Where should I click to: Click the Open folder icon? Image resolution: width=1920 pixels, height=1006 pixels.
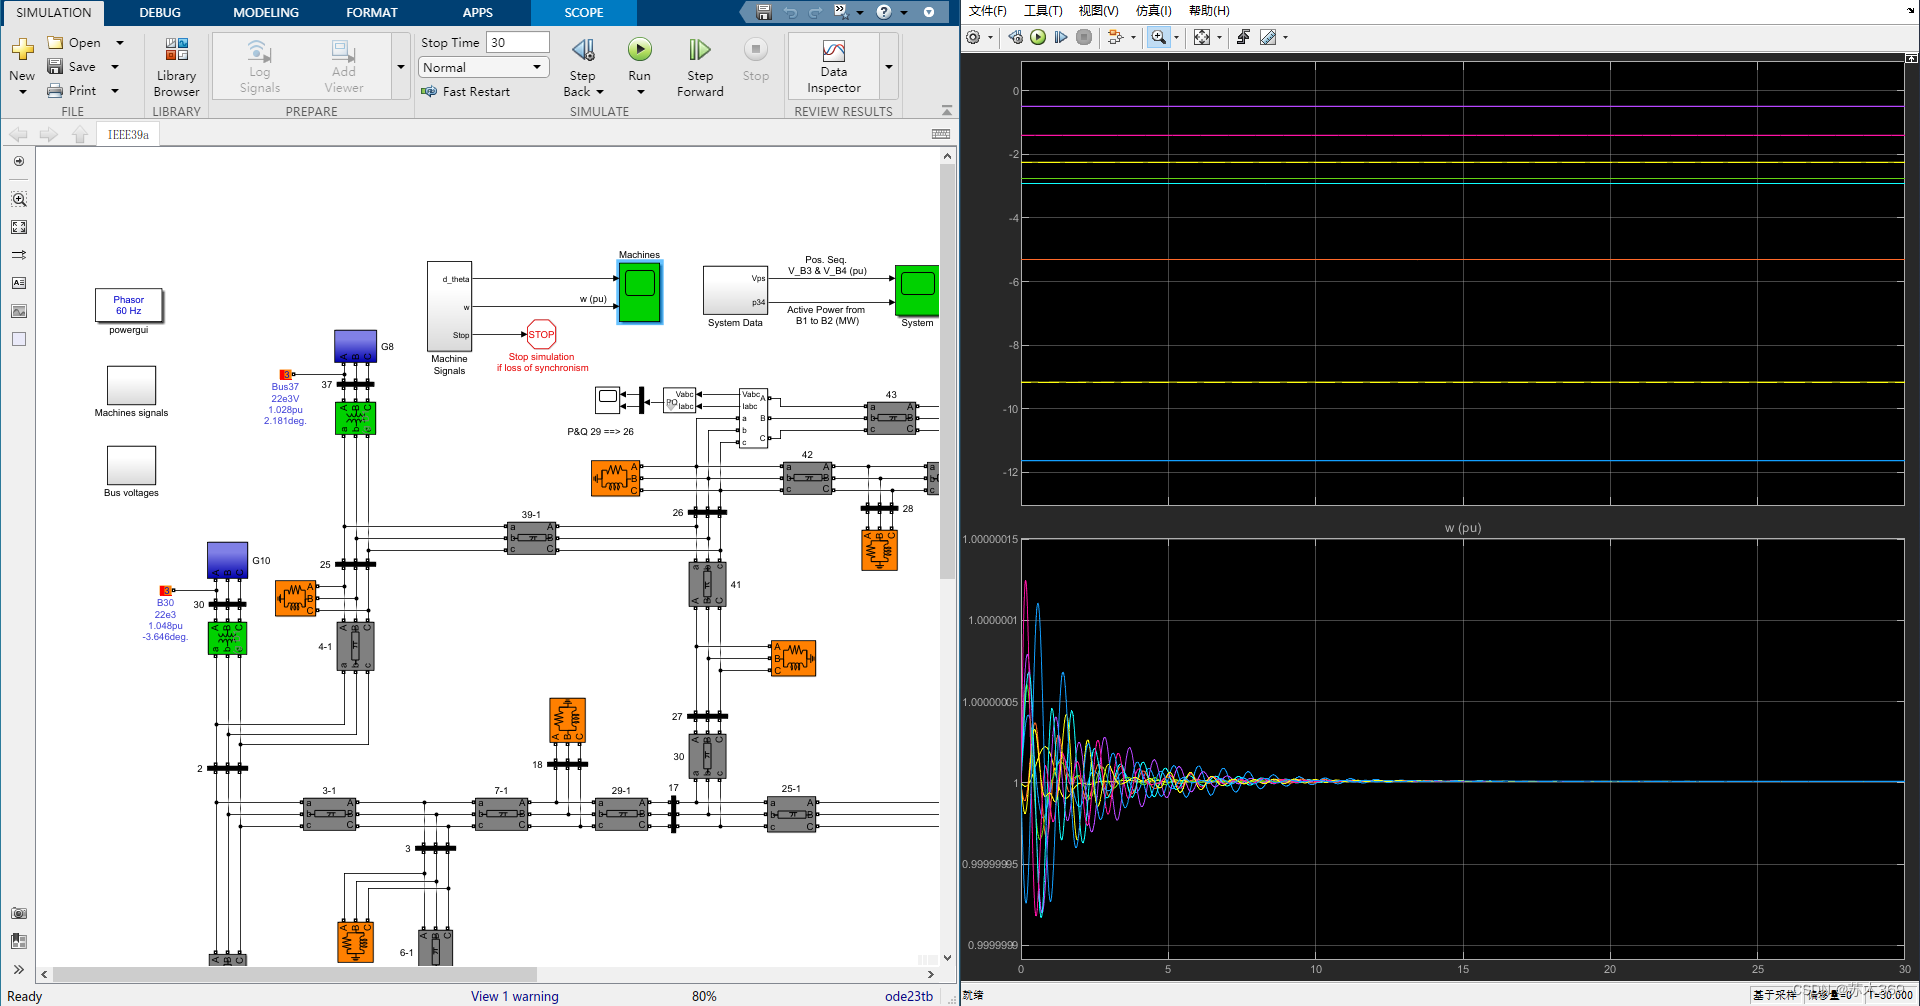pos(56,43)
